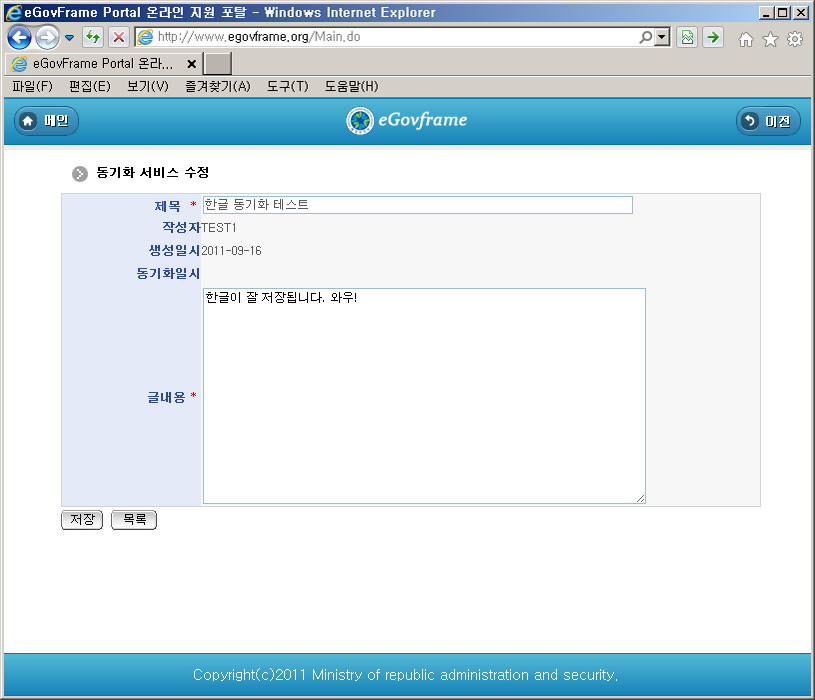Expand the recent pages dropdown arrow
Image resolution: width=815 pixels, height=700 pixels.
(x=70, y=38)
